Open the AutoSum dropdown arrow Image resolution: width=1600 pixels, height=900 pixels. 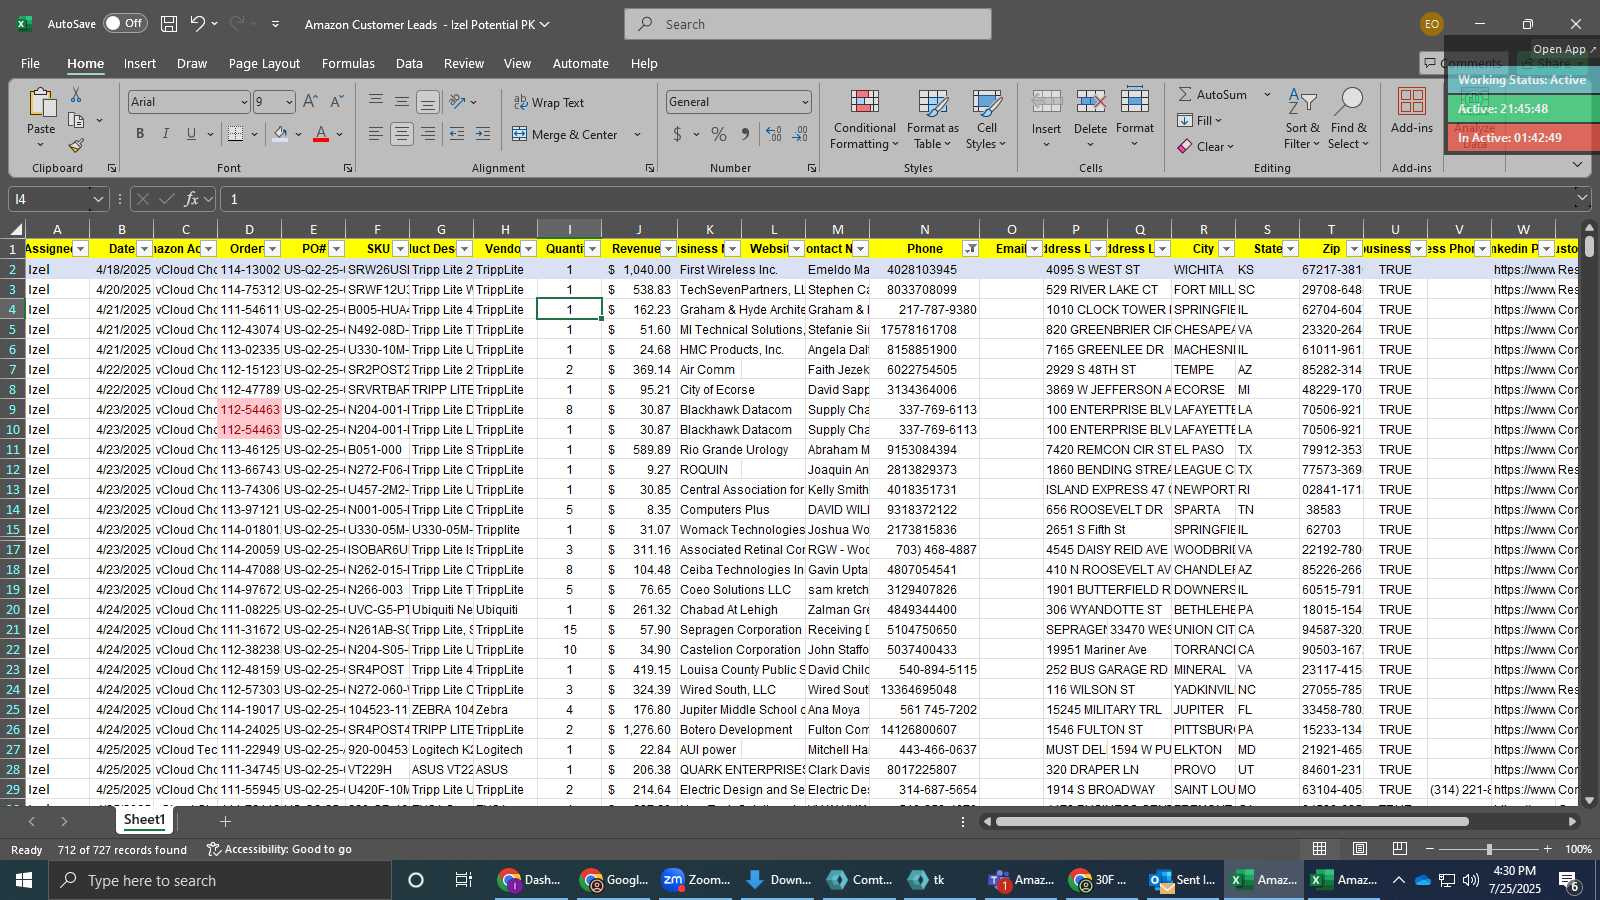coord(1267,94)
